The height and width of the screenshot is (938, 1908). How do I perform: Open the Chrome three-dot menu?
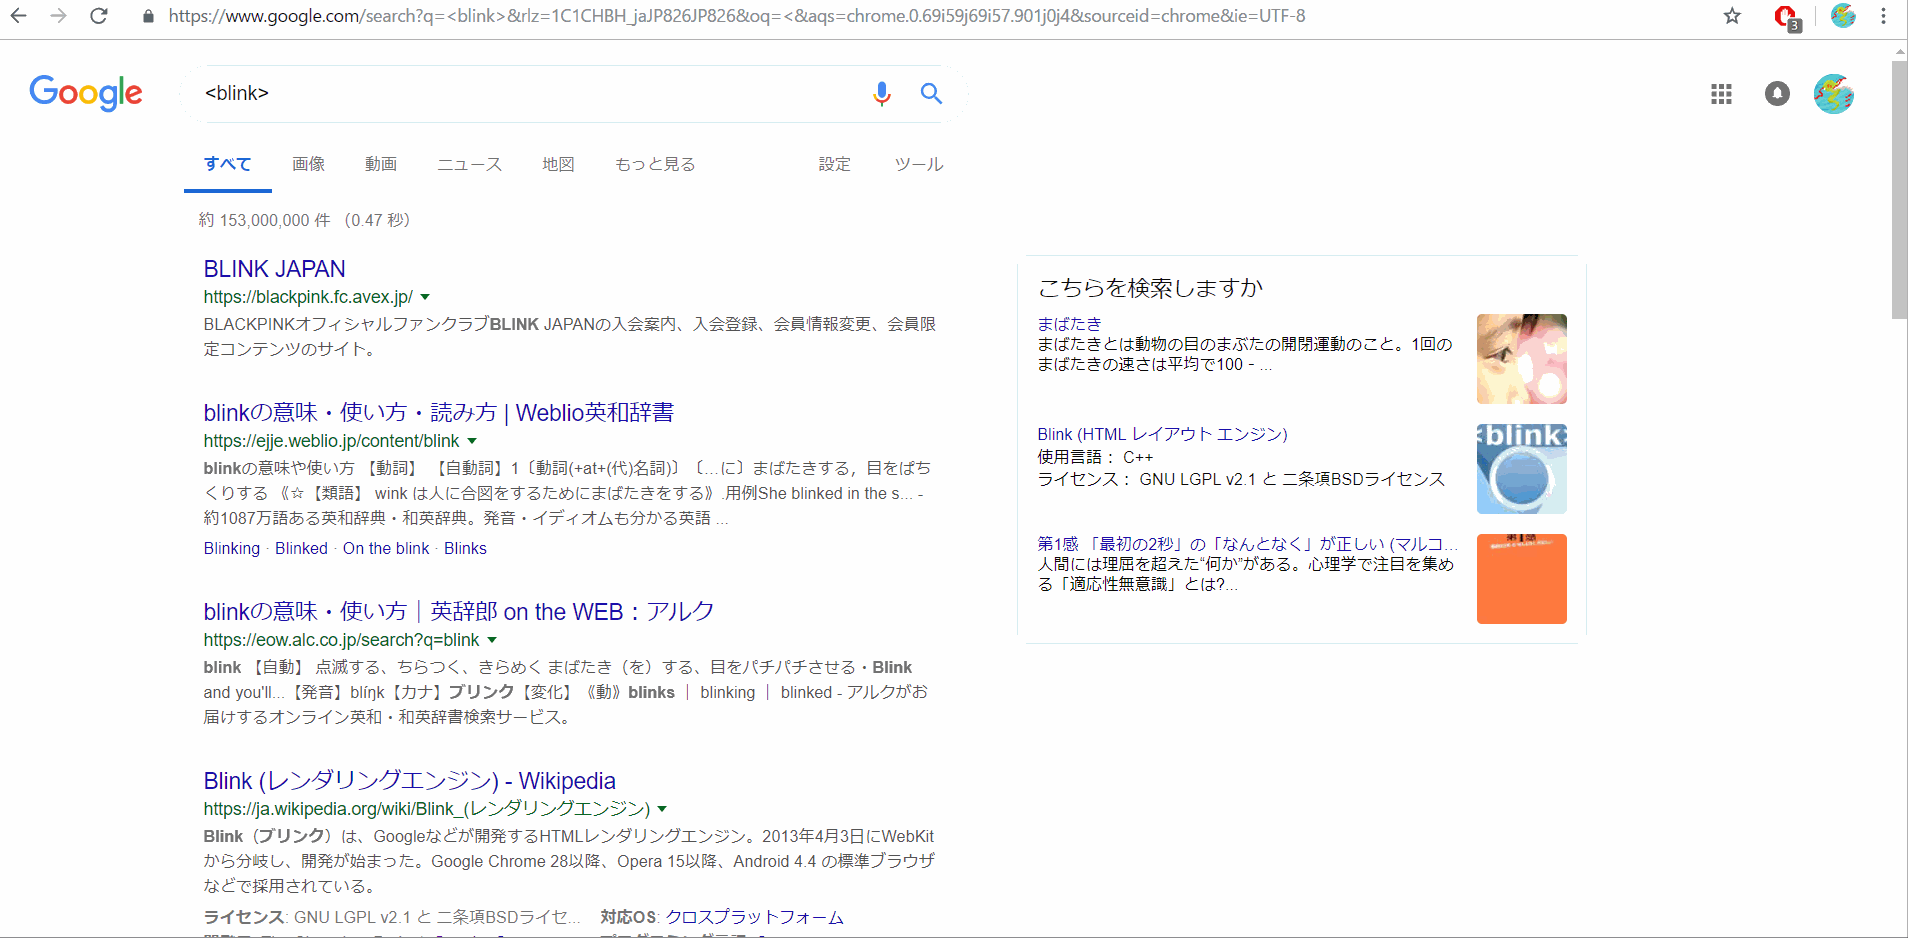point(1883,16)
